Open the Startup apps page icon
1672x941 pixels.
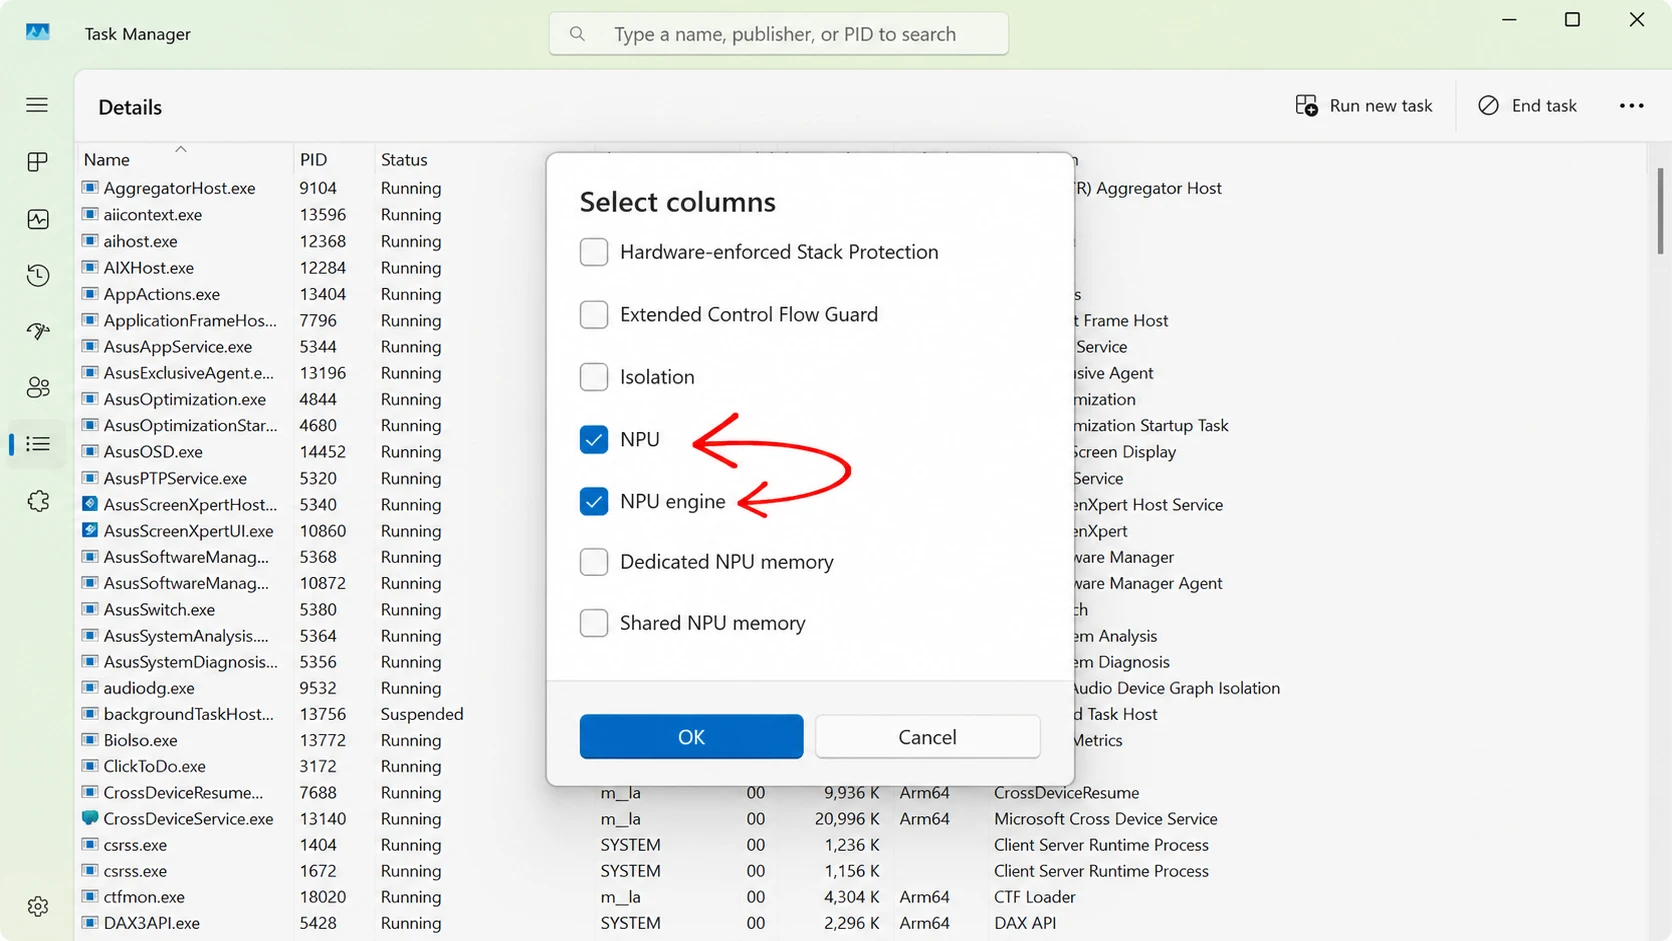pyautogui.click(x=37, y=331)
